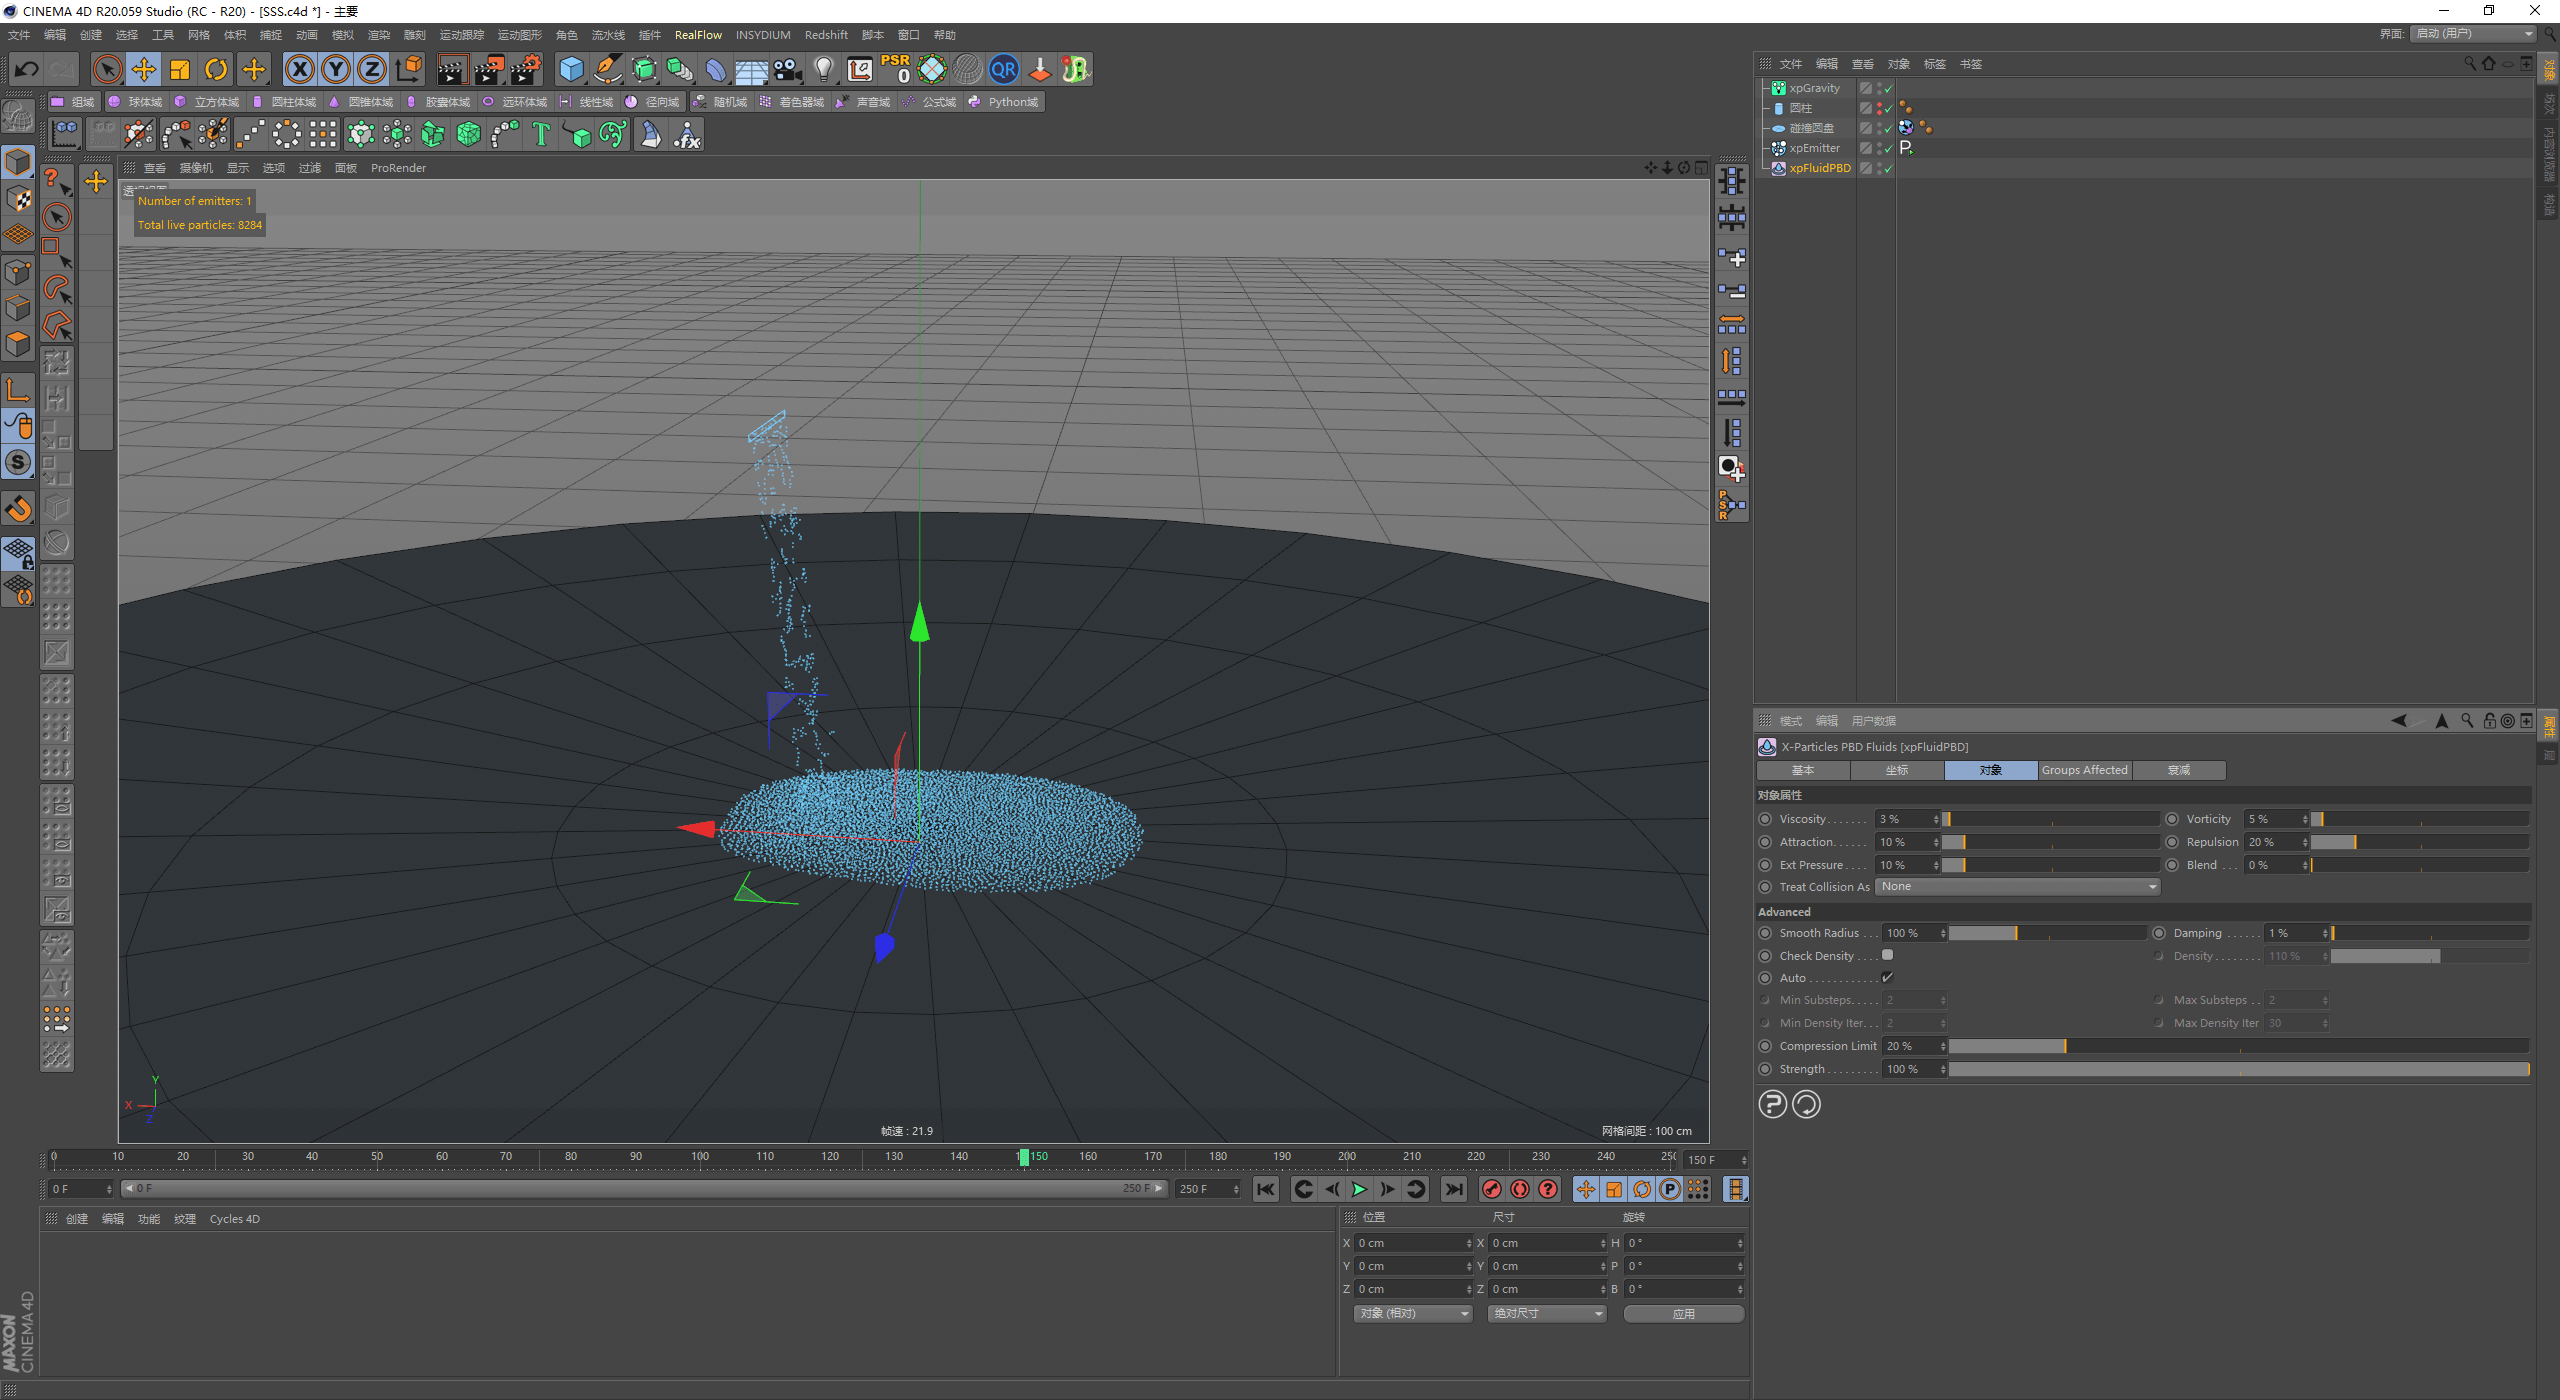Image resolution: width=2560 pixels, height=1400 pixels.
Task: Click the Undo arrow icon
Action: (27, 69)
